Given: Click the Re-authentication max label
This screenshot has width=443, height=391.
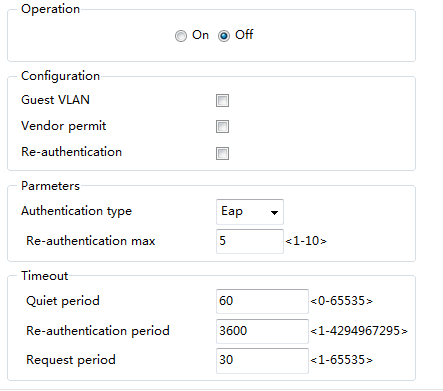Looking at the screenshot, I should (x=91, y=241).
